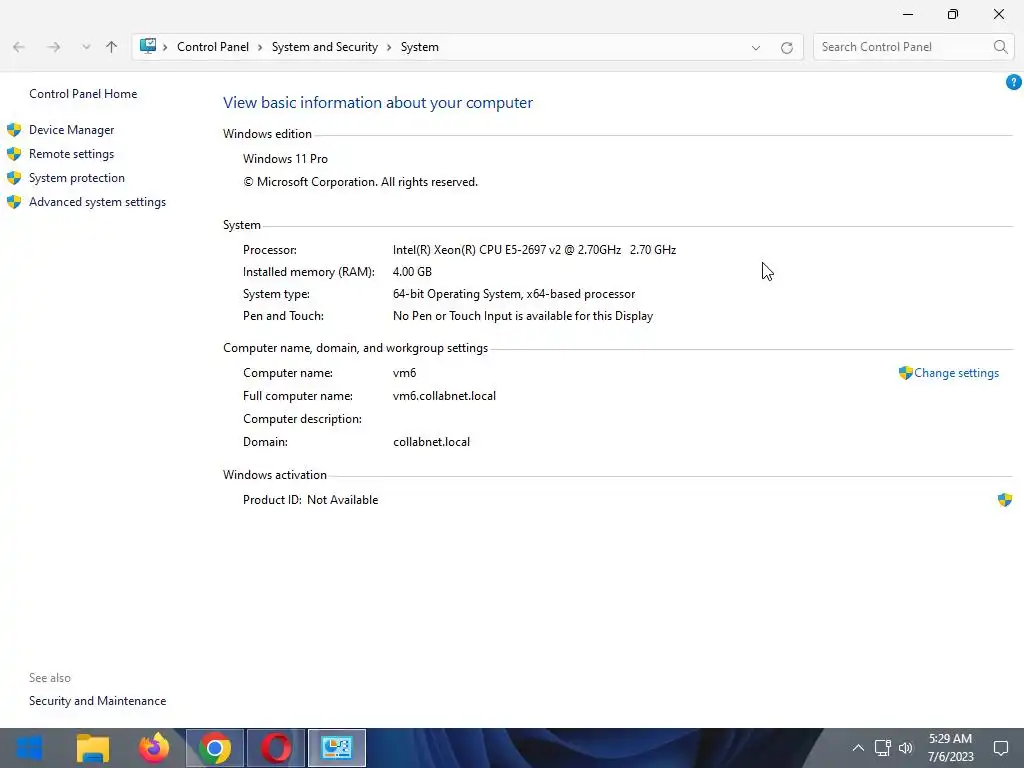Open Remote settings link
Image resolution: width=1024 pixels, height=768 pixels.
point(71,154)
